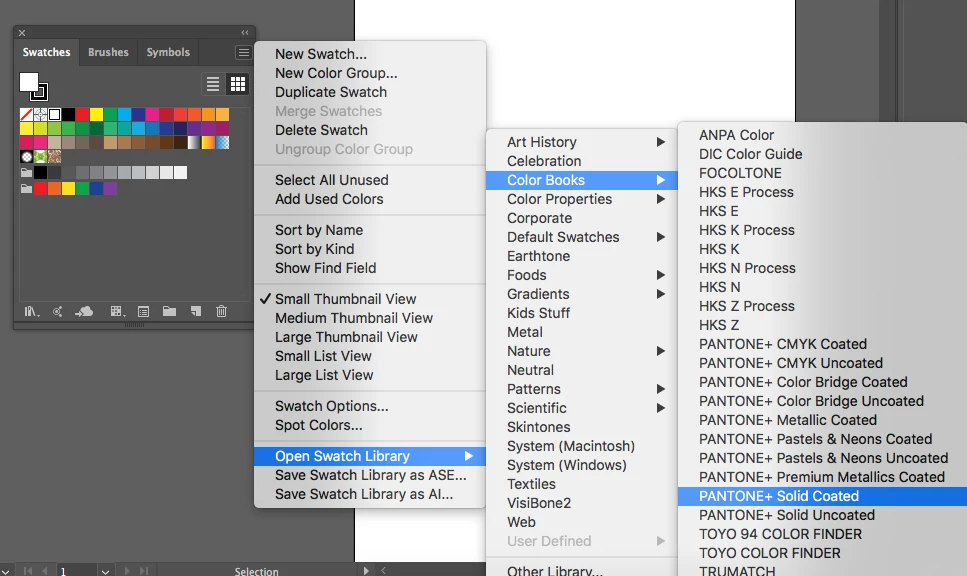Screen dimensions: 967x576
Task: Select the white-to-black gradient swatch
Action: point(194,142)
